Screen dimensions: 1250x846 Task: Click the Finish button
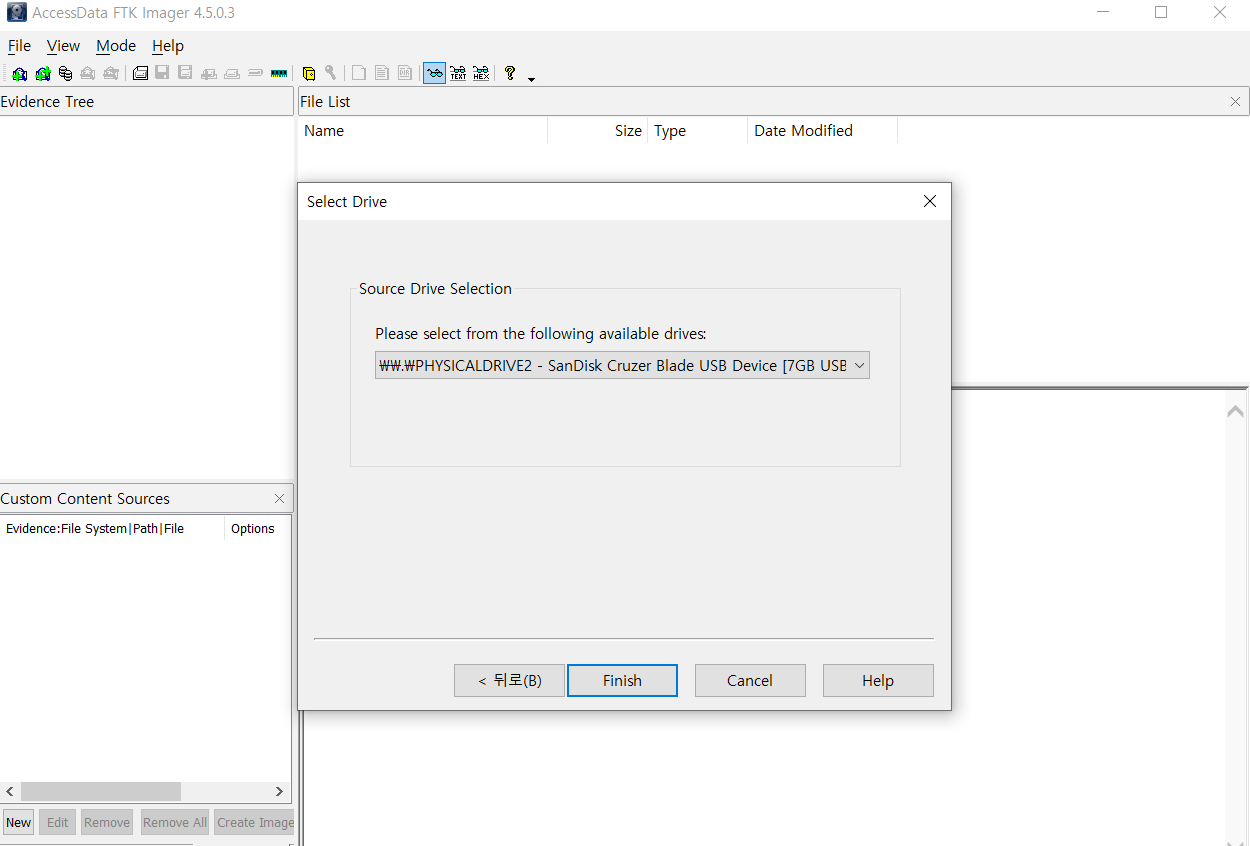[x=622, y=680]
